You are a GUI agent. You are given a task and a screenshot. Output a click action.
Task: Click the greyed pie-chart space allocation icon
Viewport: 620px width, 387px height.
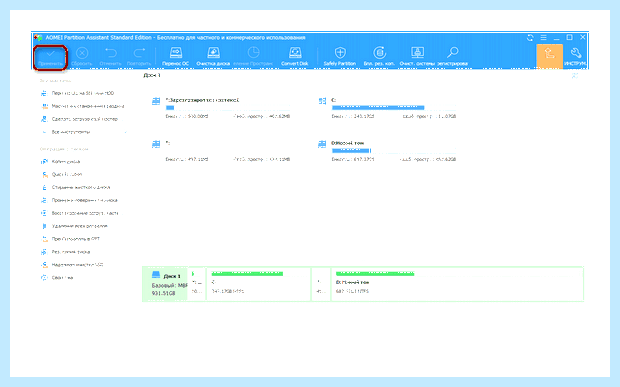[x=253, y=53]
